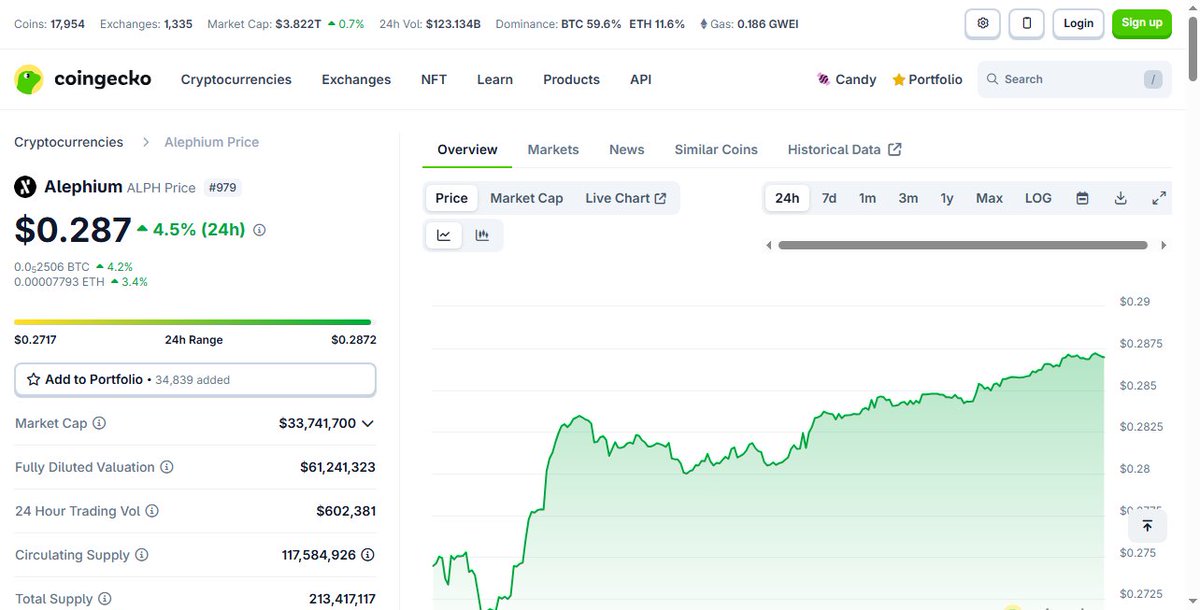This screenshot has width=1200, height=610.
Task: Click Cryptocurrencies breadcrumb link
Action: (69, 142)
